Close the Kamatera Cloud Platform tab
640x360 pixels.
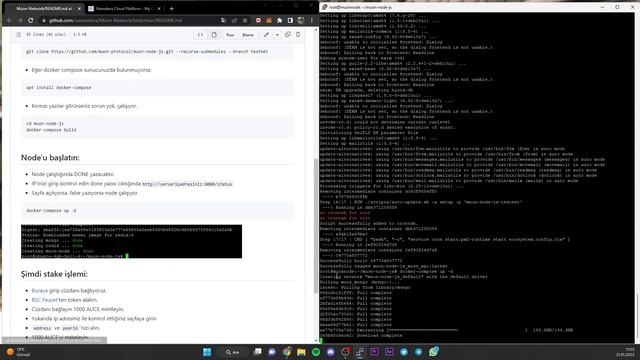[x=159, y=9]
